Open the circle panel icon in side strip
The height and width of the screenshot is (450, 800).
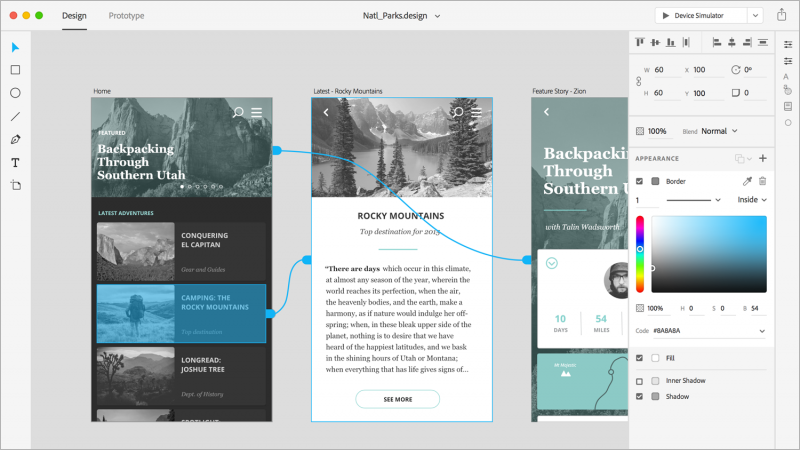788,122
